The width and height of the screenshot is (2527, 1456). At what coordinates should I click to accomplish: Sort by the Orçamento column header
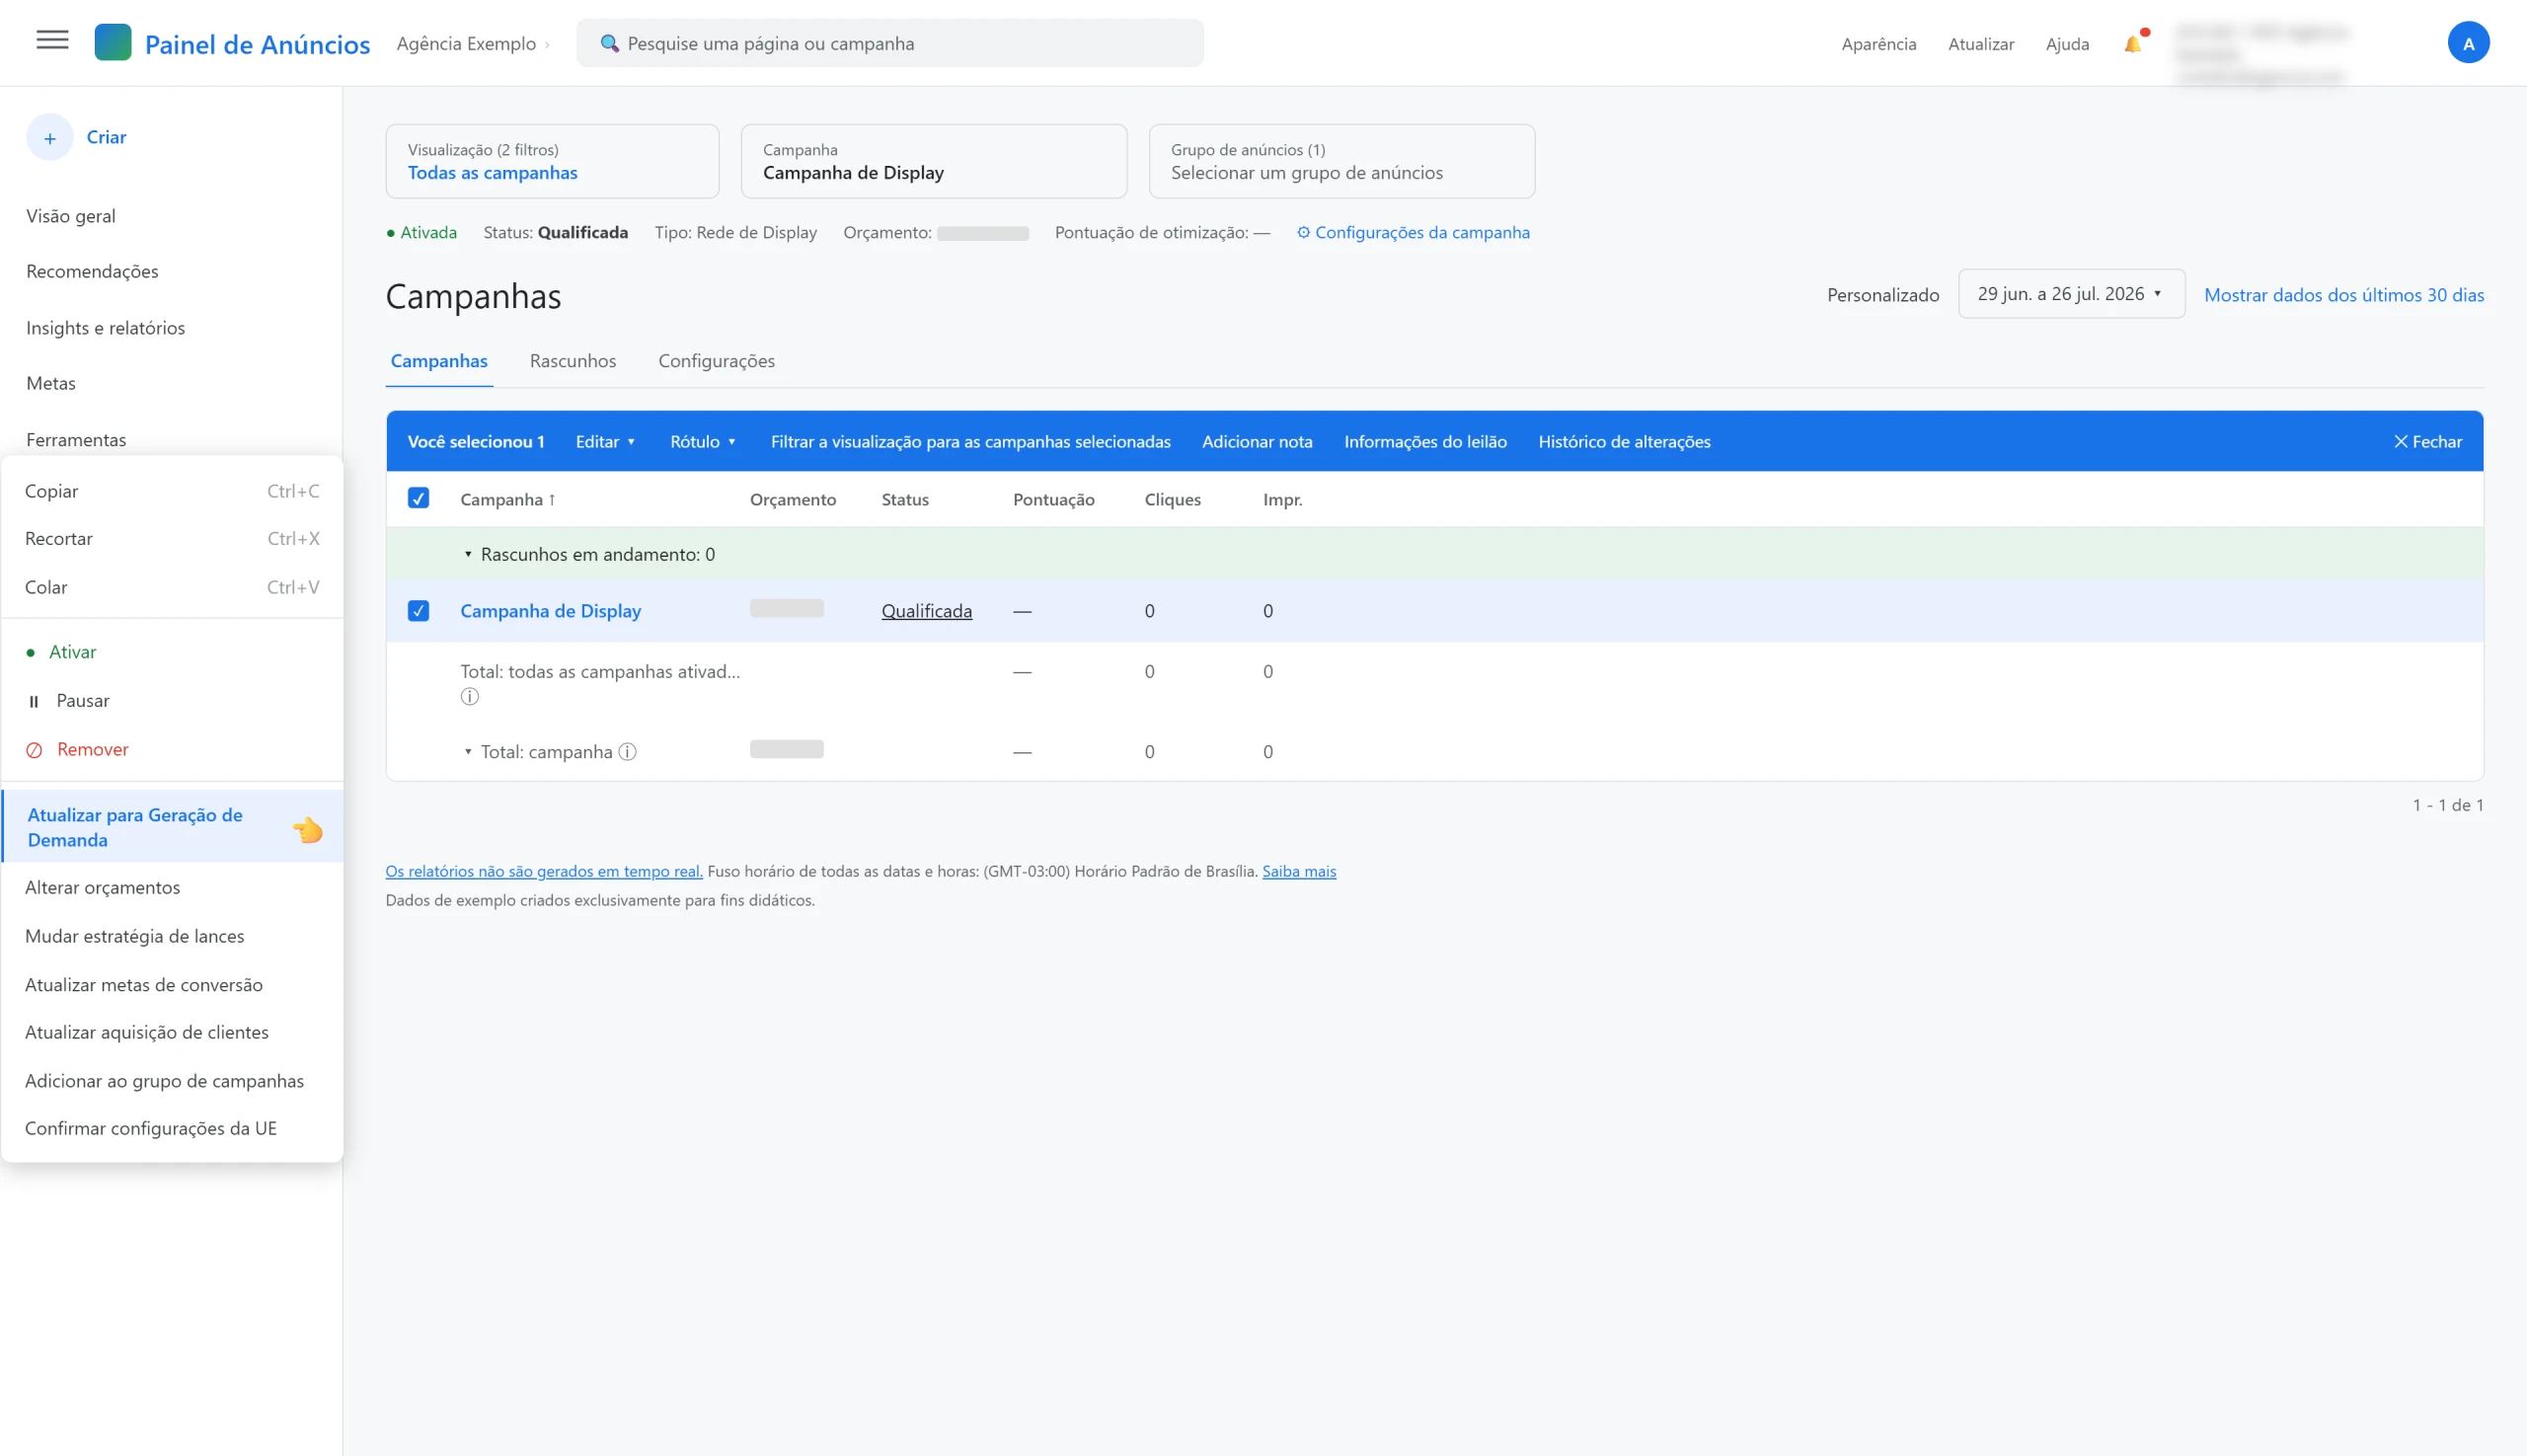coord(793,500)
